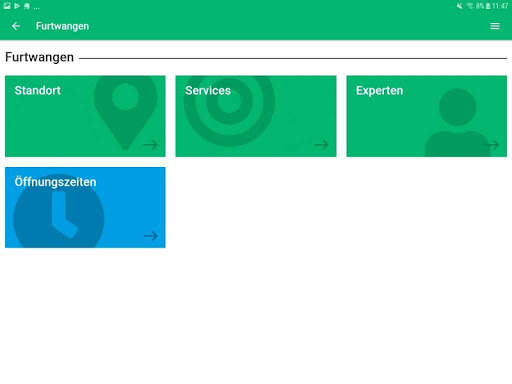Click the arrow on the Standort tile

[151, 145]
